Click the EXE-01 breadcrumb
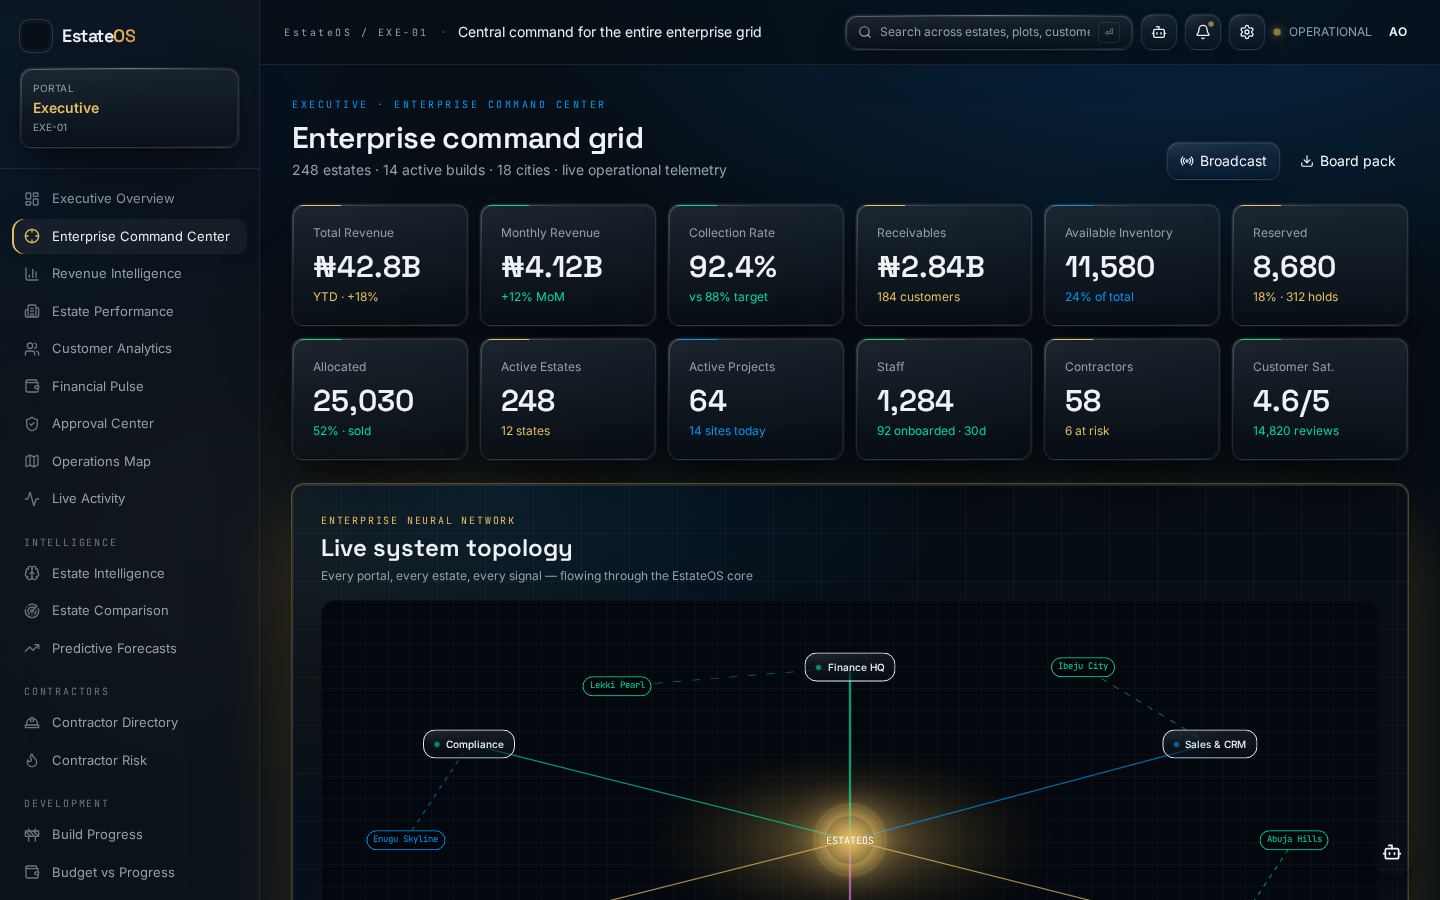The image size is (1440, 900). point(403,33)
